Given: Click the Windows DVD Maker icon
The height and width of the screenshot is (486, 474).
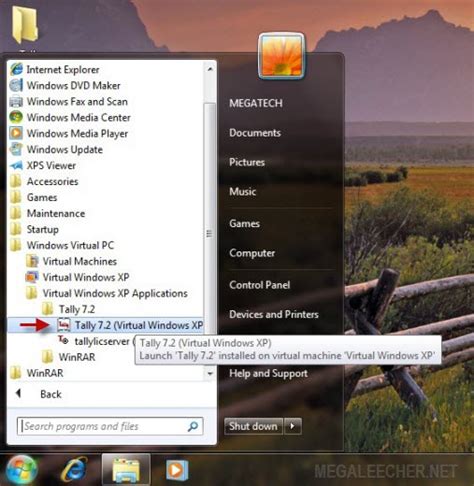Looking at the screenshot, I should (16, 86).
